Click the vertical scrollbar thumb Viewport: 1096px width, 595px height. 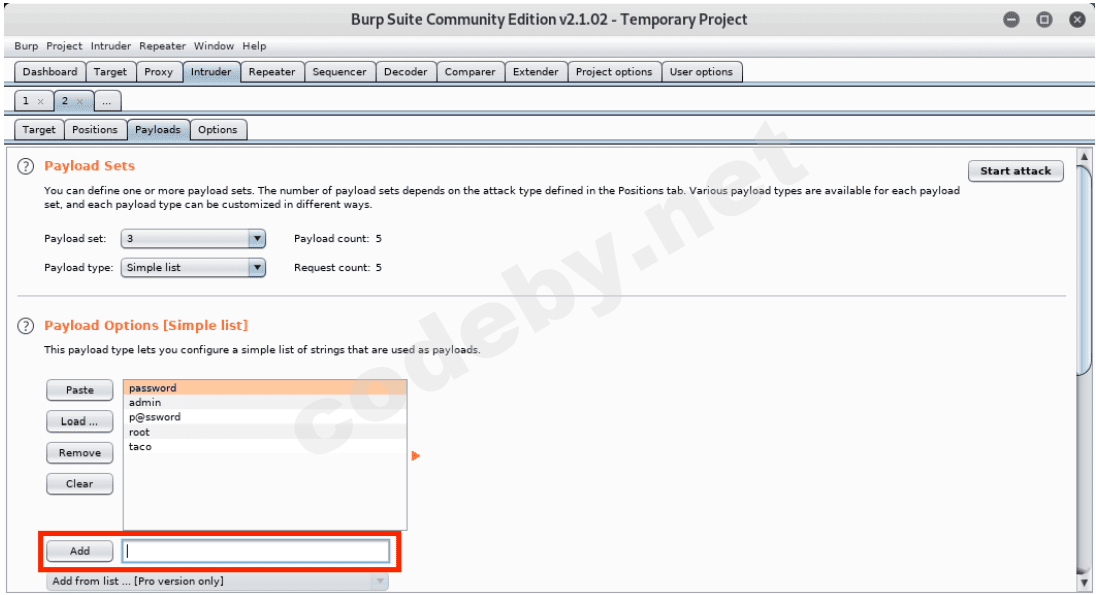click(x=1084, y=271)
